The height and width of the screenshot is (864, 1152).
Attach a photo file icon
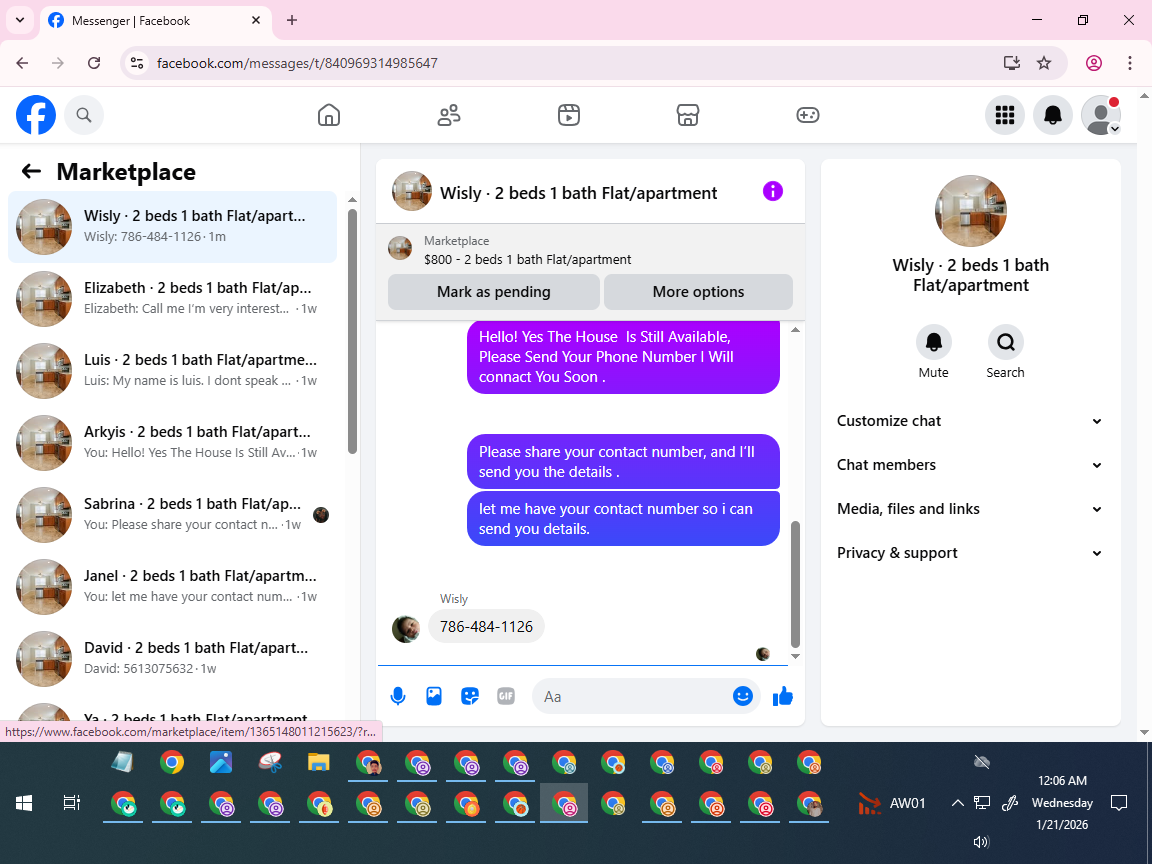[x=434, y=696]
